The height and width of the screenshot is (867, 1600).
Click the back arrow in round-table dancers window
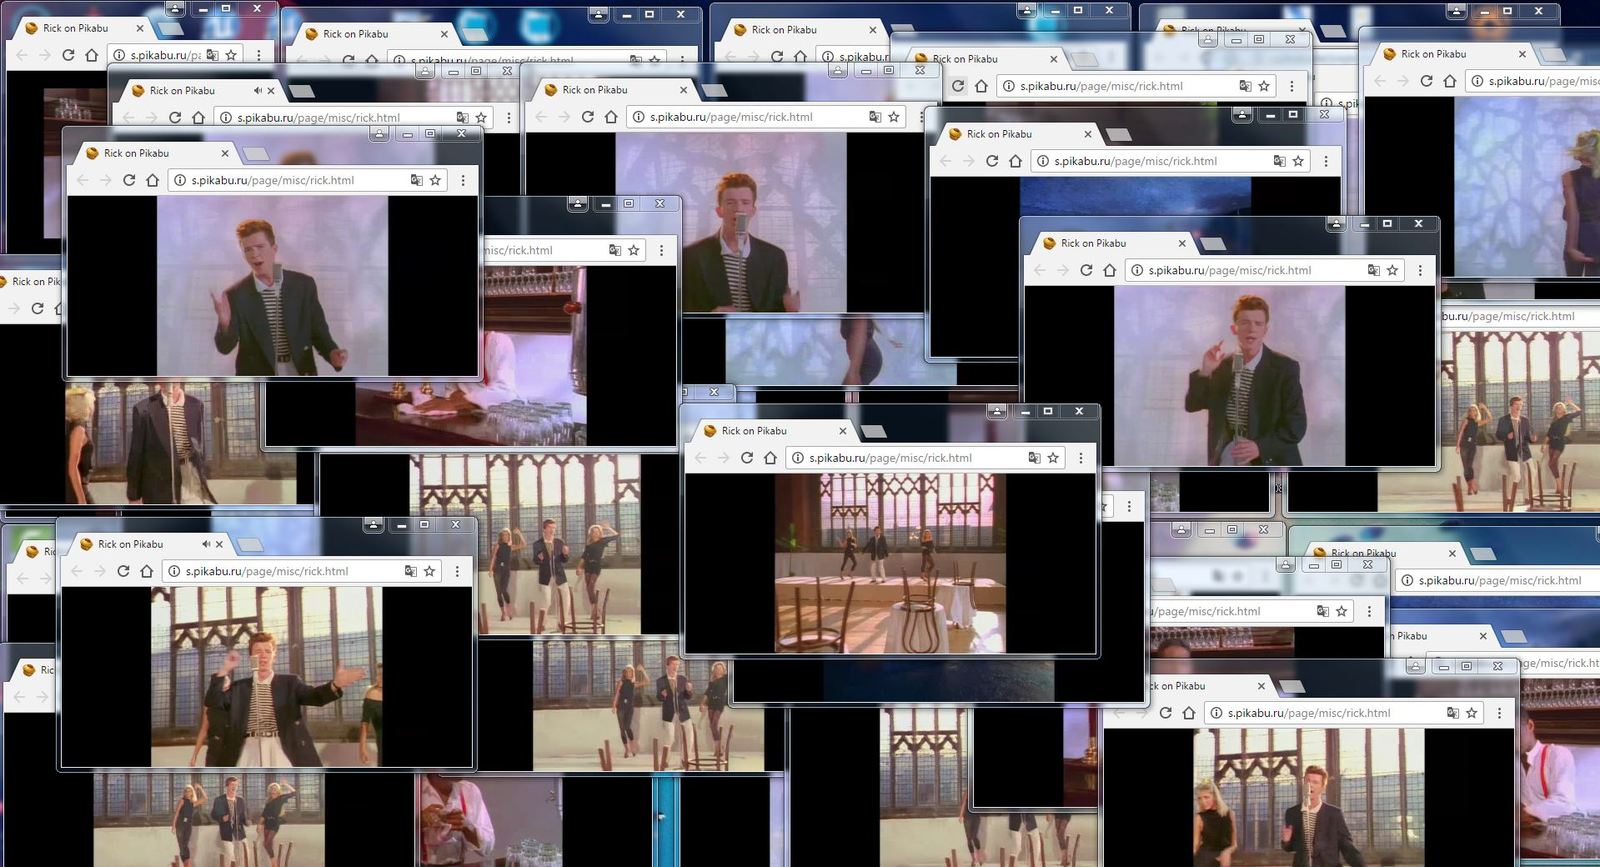click(700, 458)
